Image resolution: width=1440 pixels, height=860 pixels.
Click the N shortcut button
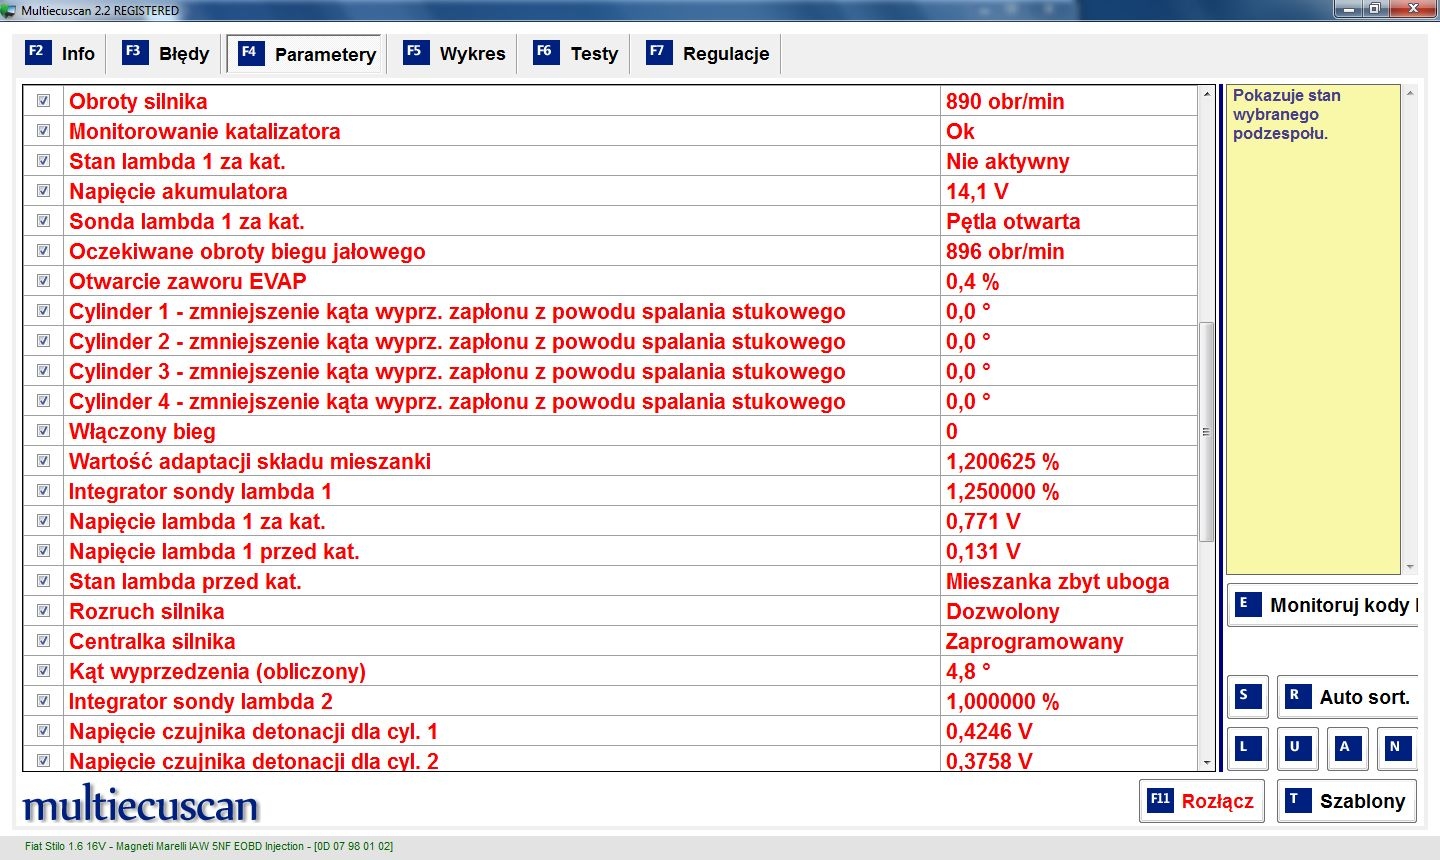point(1398,748)
